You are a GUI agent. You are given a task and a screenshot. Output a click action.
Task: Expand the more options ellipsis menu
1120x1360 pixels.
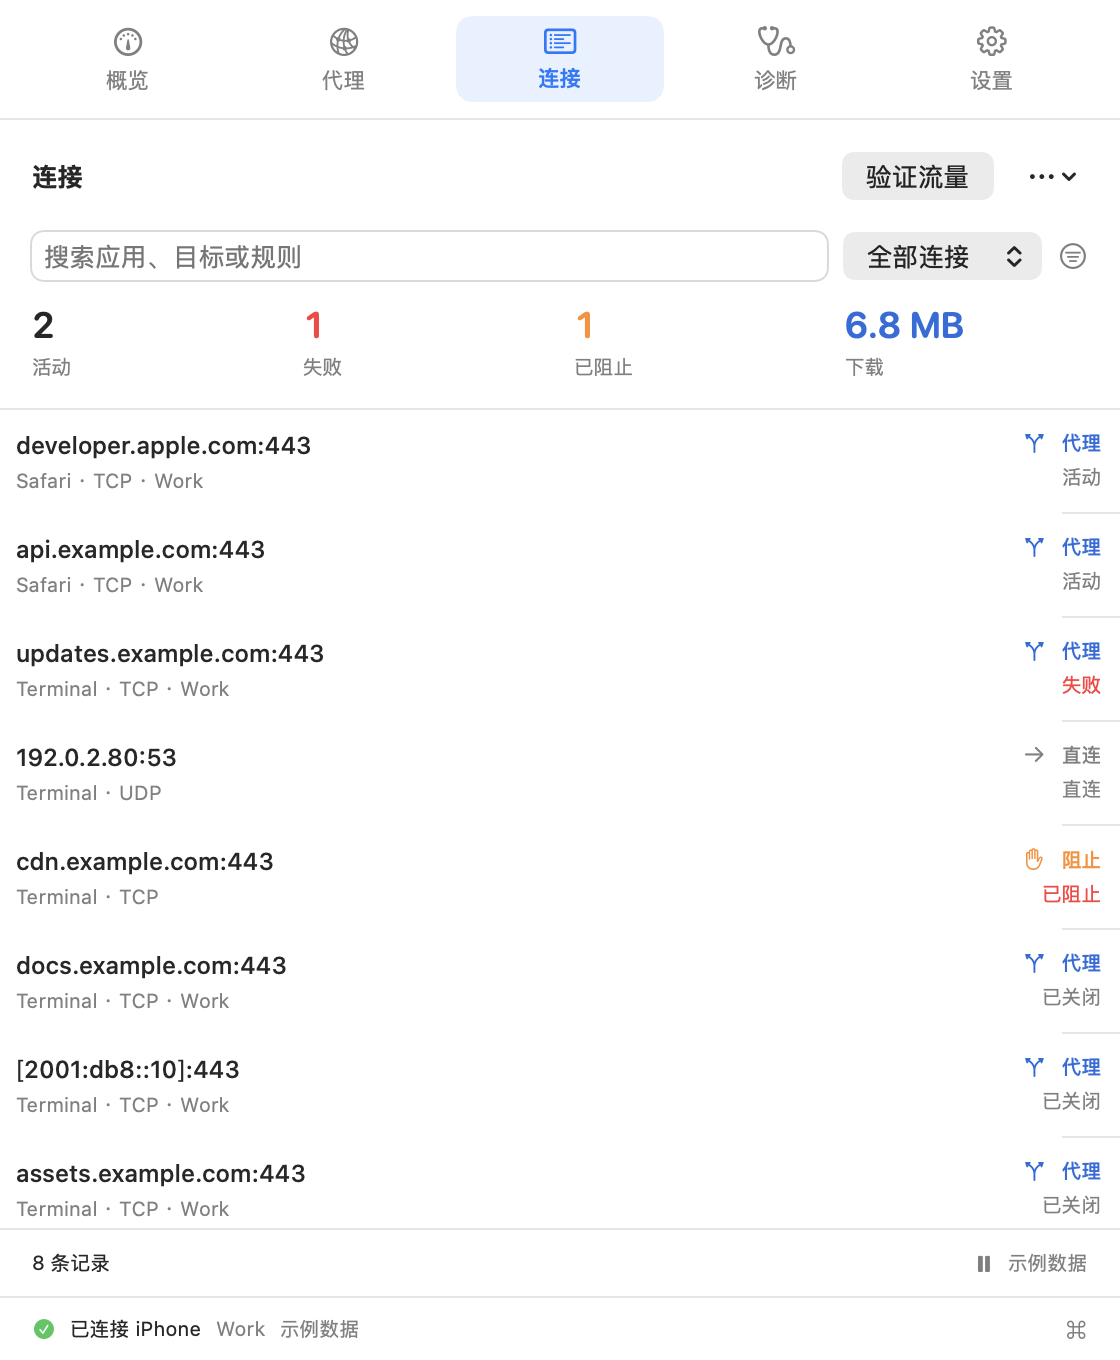(1052, 176)
